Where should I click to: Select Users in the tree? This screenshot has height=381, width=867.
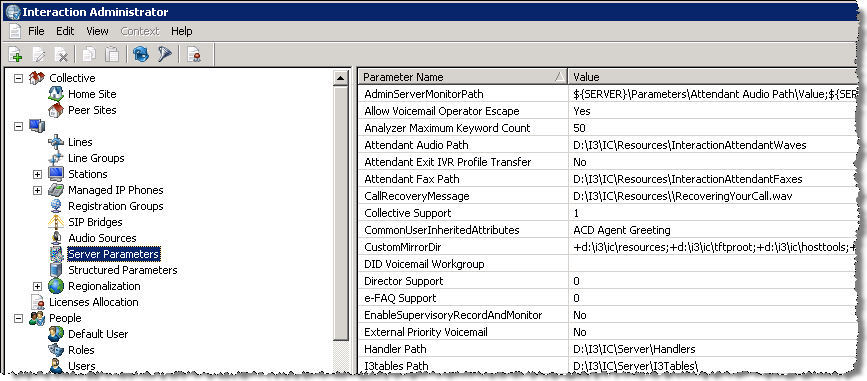click(x=81, y=366)
